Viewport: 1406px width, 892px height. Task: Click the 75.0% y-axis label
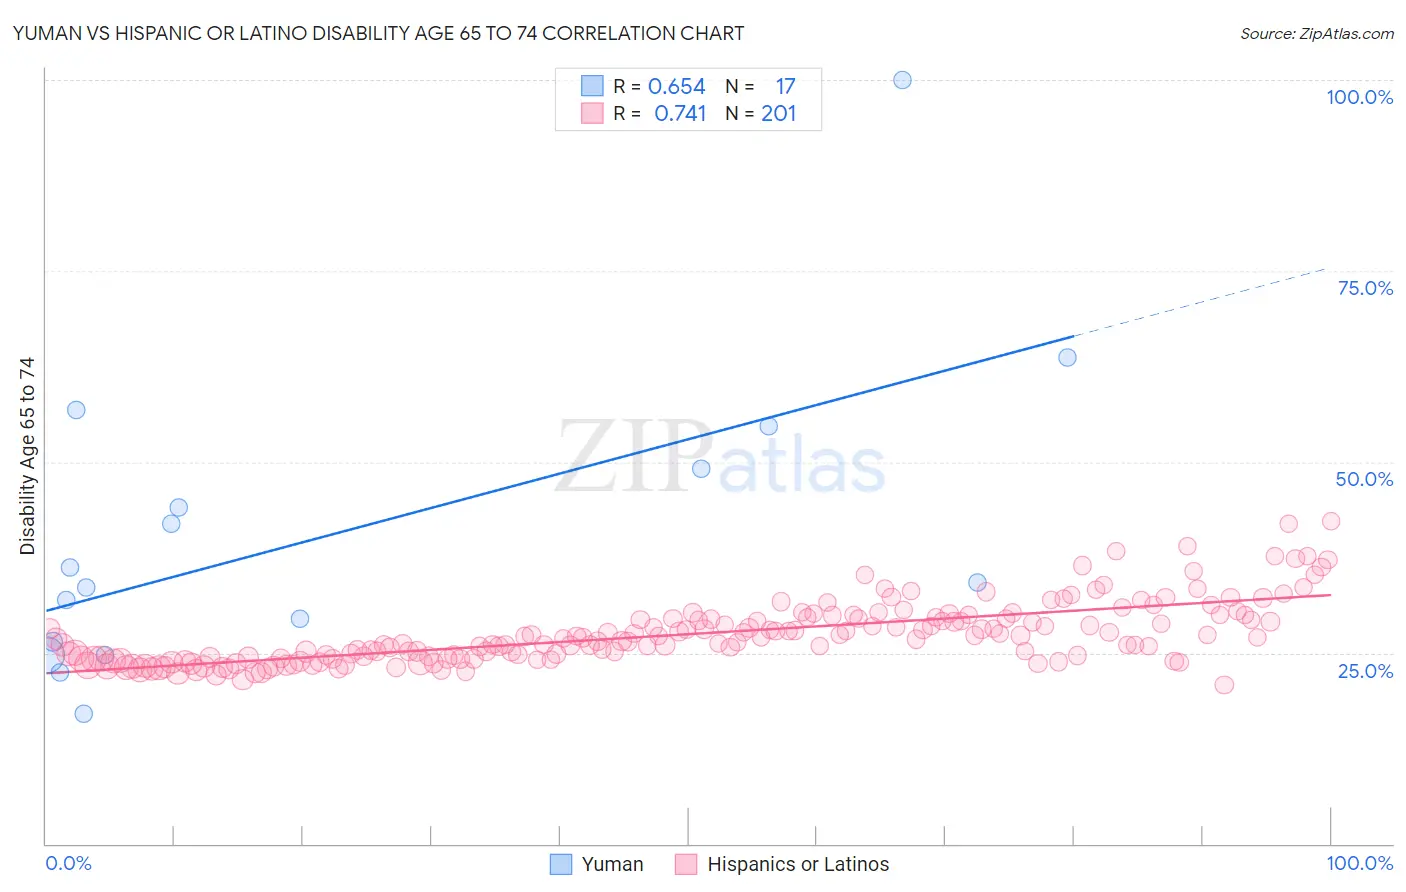pyautogui.click(x=1365, y=288)
